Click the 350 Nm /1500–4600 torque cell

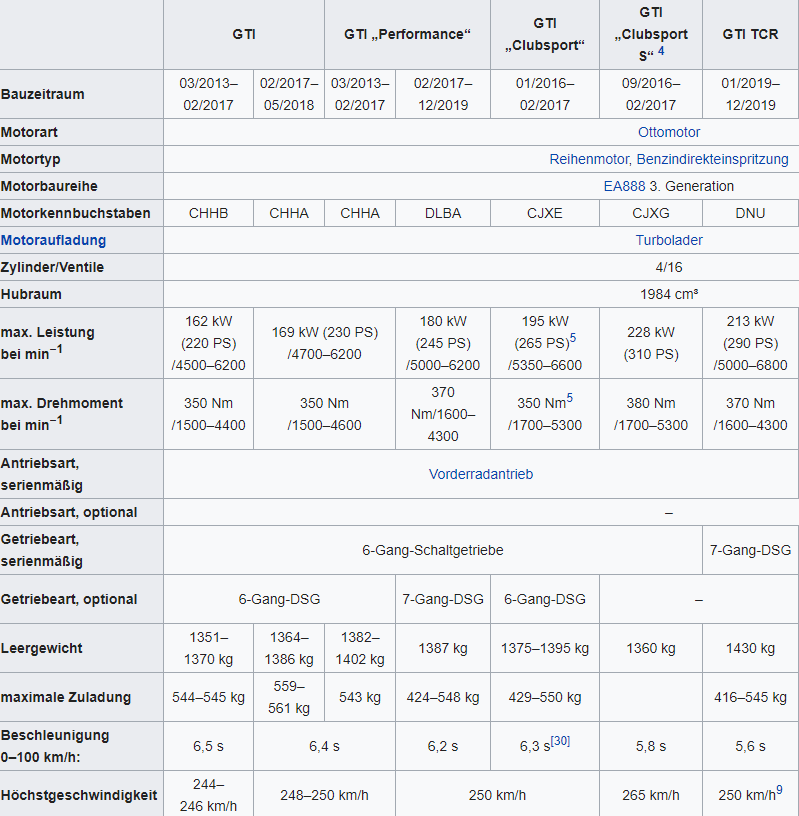[x=324, y=414]
